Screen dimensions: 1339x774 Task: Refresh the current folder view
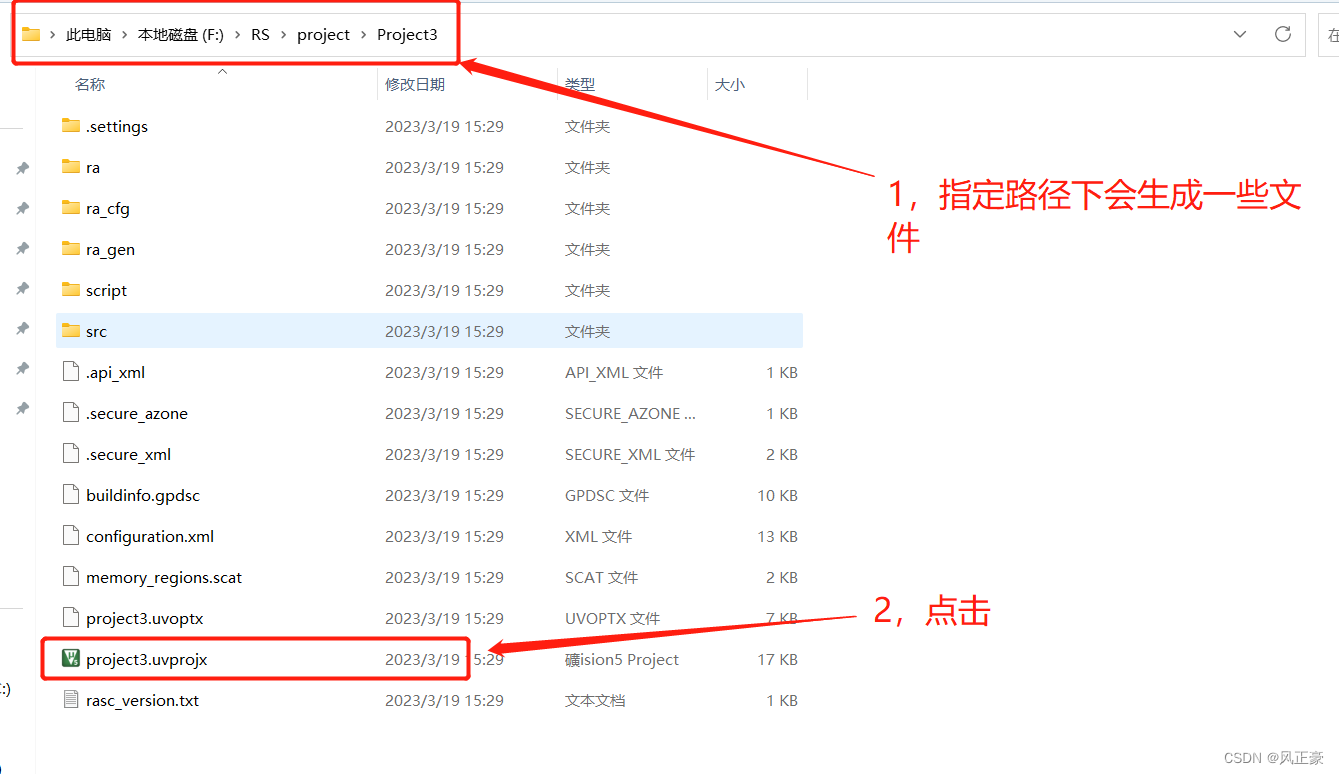pos(1283,34)
